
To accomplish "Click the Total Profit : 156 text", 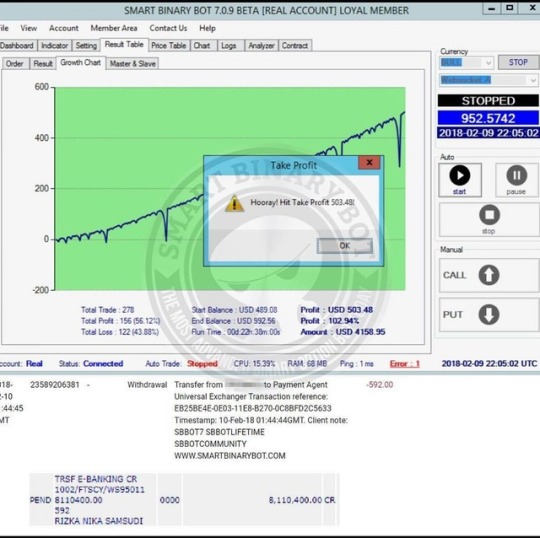I will tap(121, 321).
